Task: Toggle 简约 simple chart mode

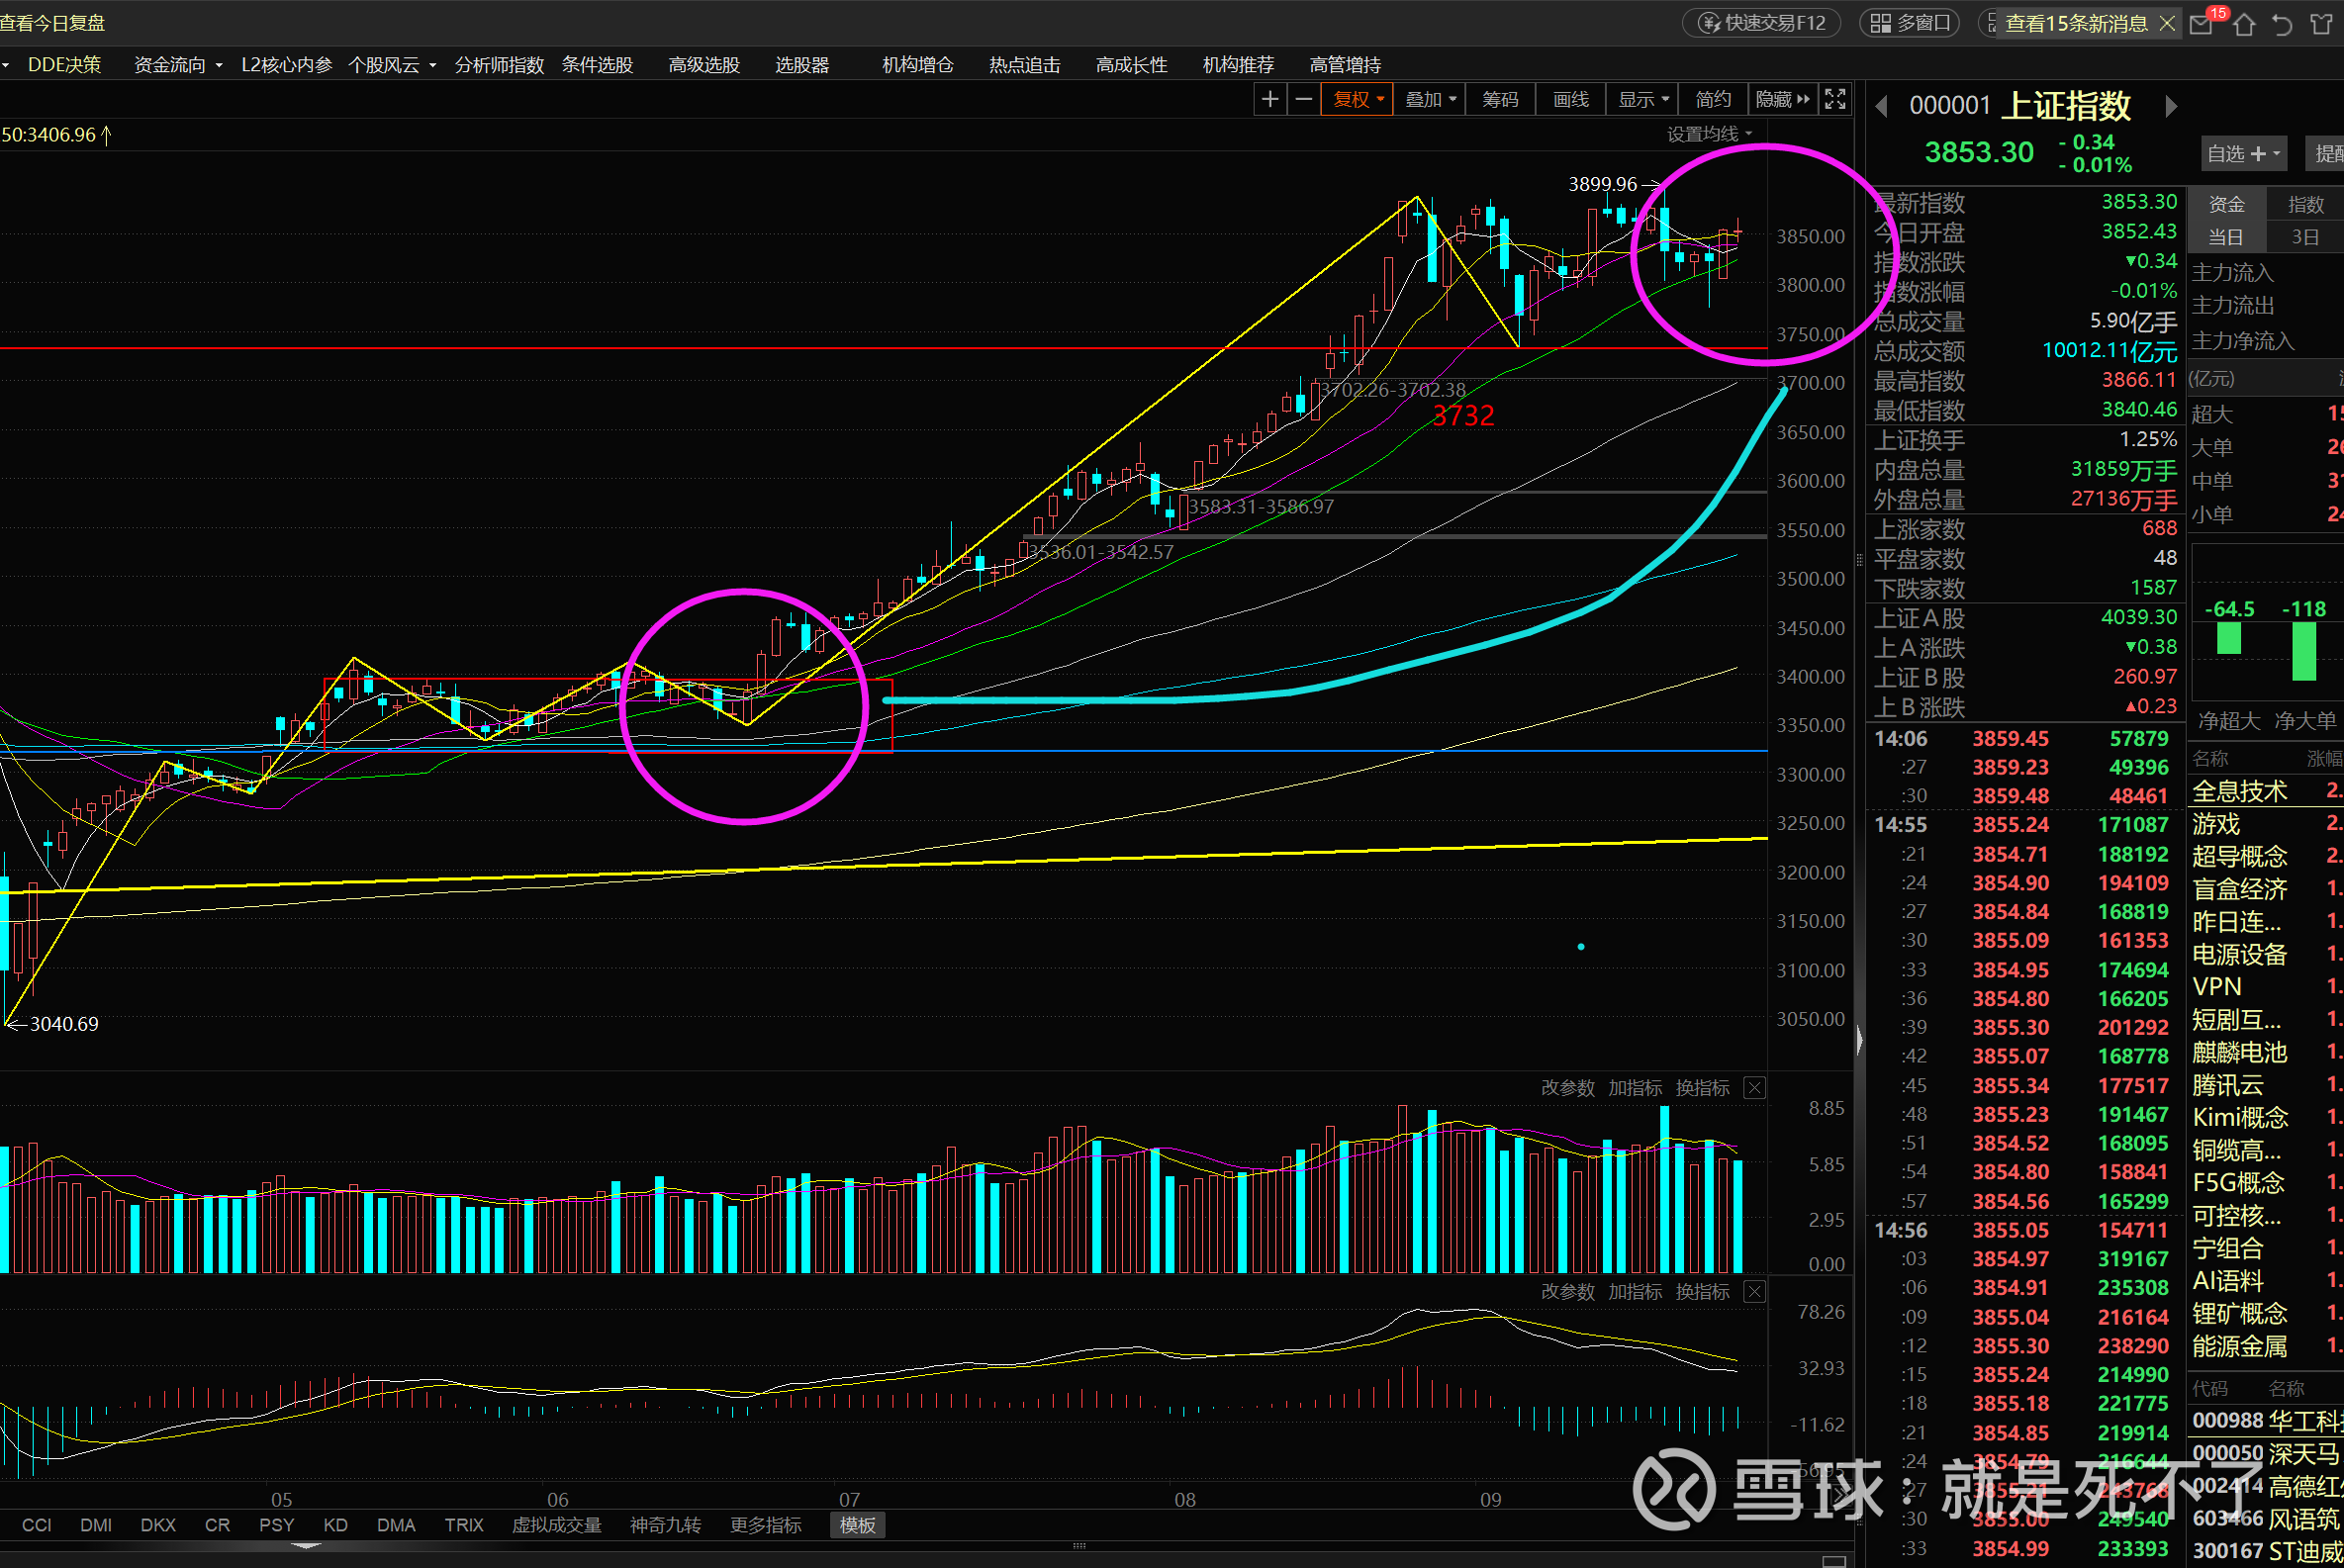Action: click(x=1713, y=99)
